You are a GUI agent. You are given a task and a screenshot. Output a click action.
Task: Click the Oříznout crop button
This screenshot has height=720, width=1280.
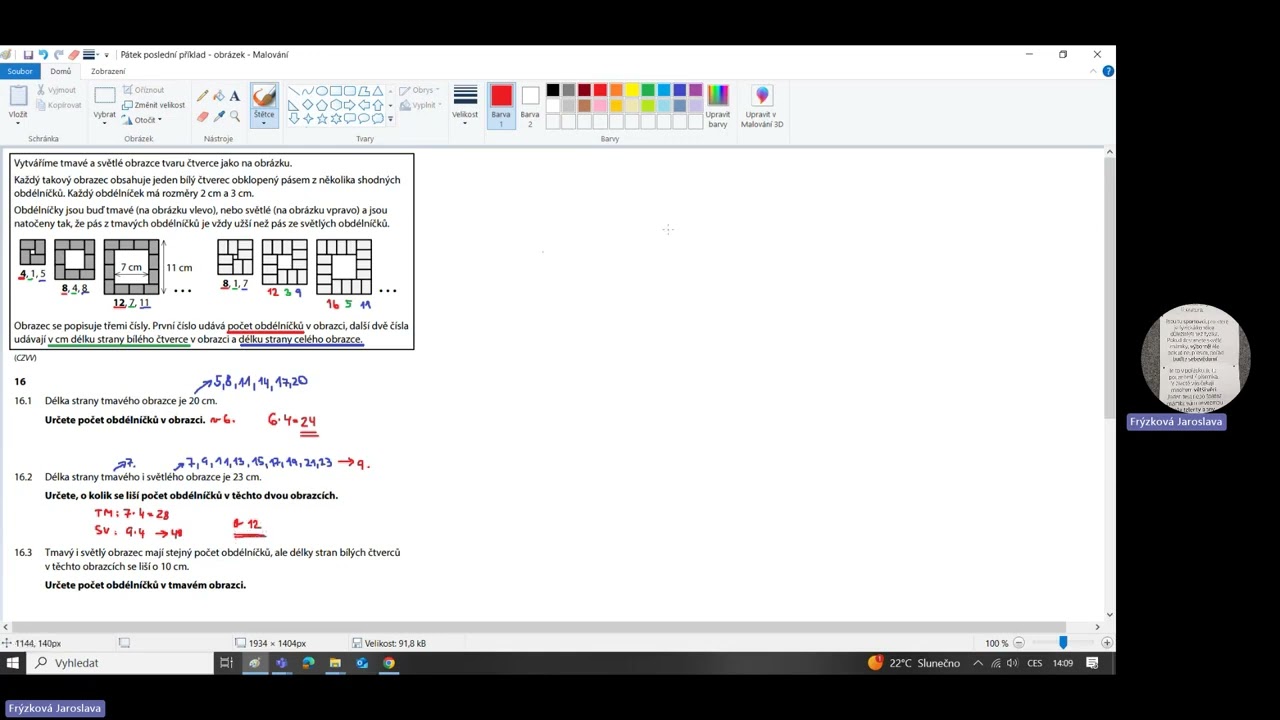(x=143, y=90)
